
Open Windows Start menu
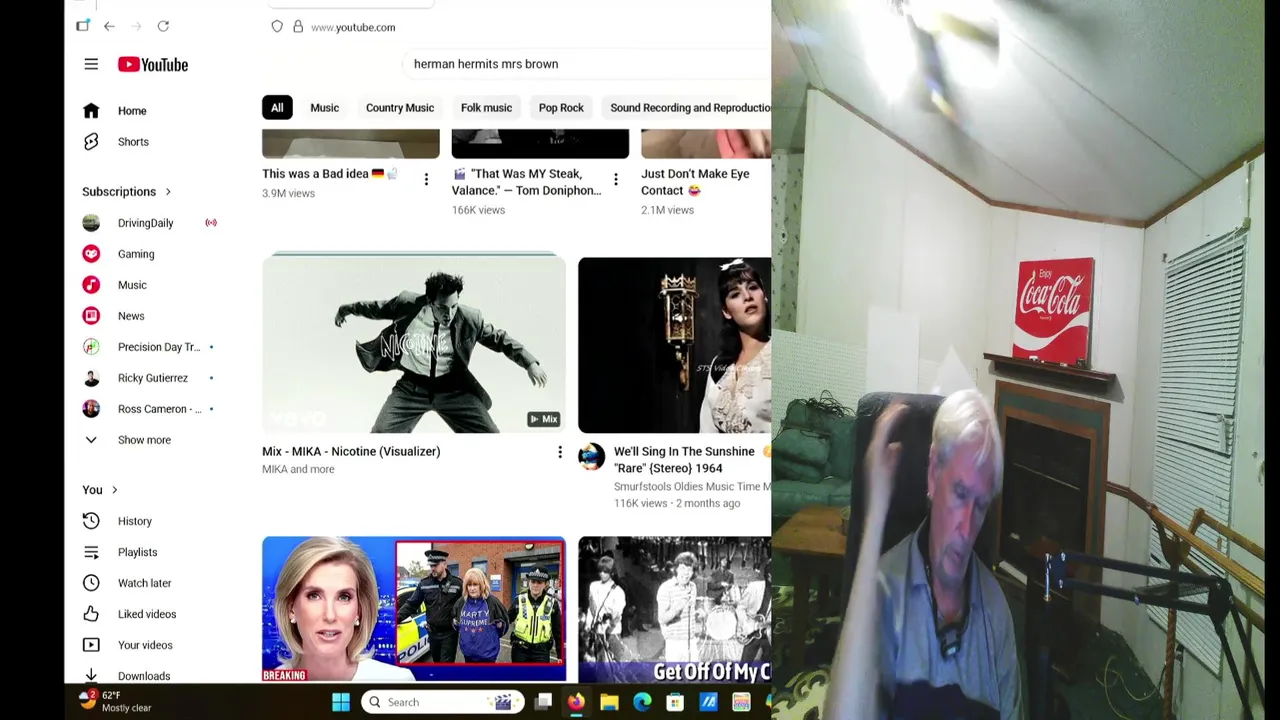(341, 702)
